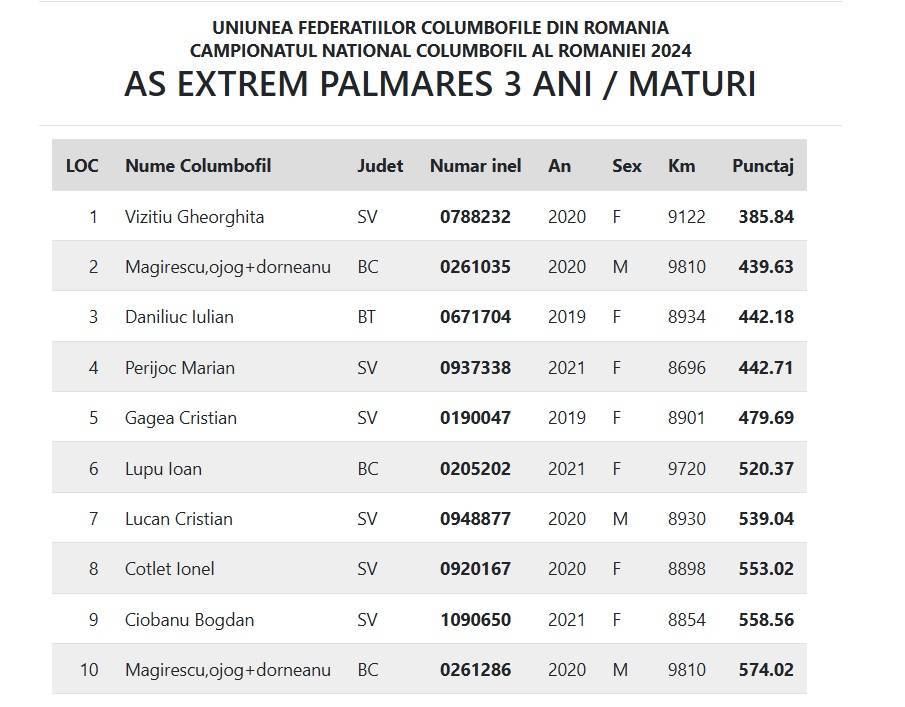Click ring number 0788232
Image resolution: width=905 pixels, height=707 pixels.
475,217
